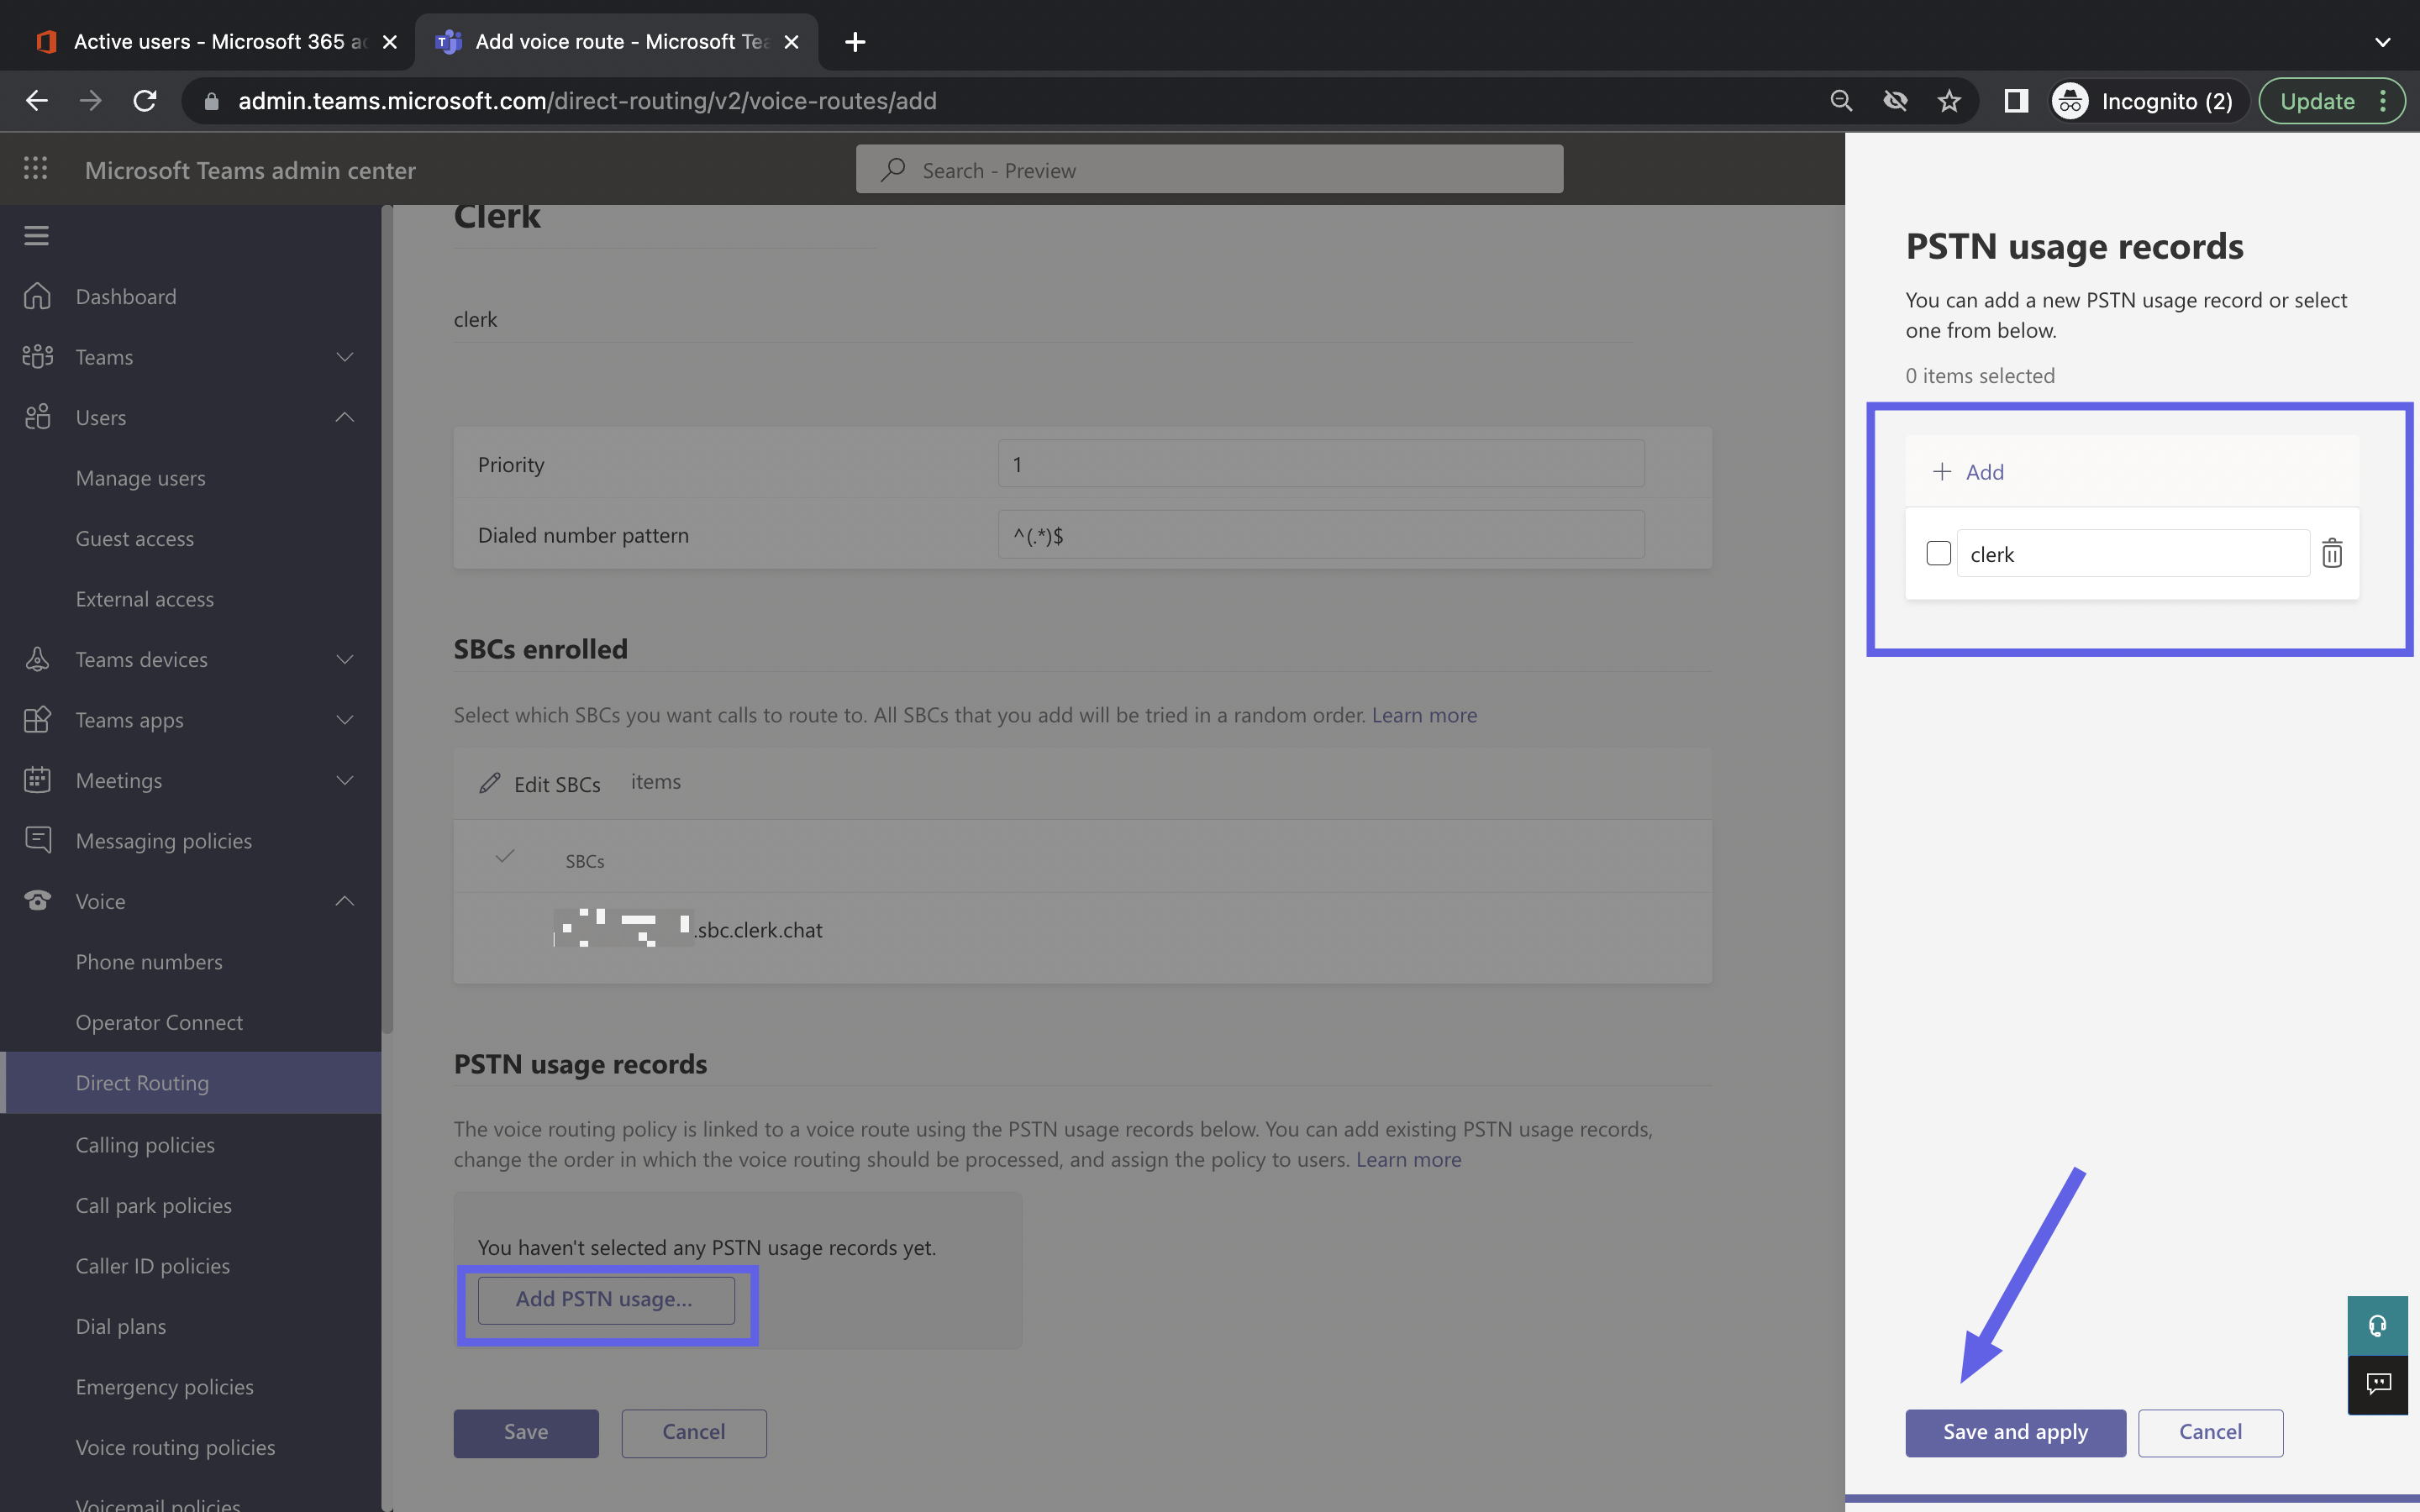Open Calling policies in sidebar
The height and width of the screenshot is (1512, 2420).
click(x=145, y=1145)
